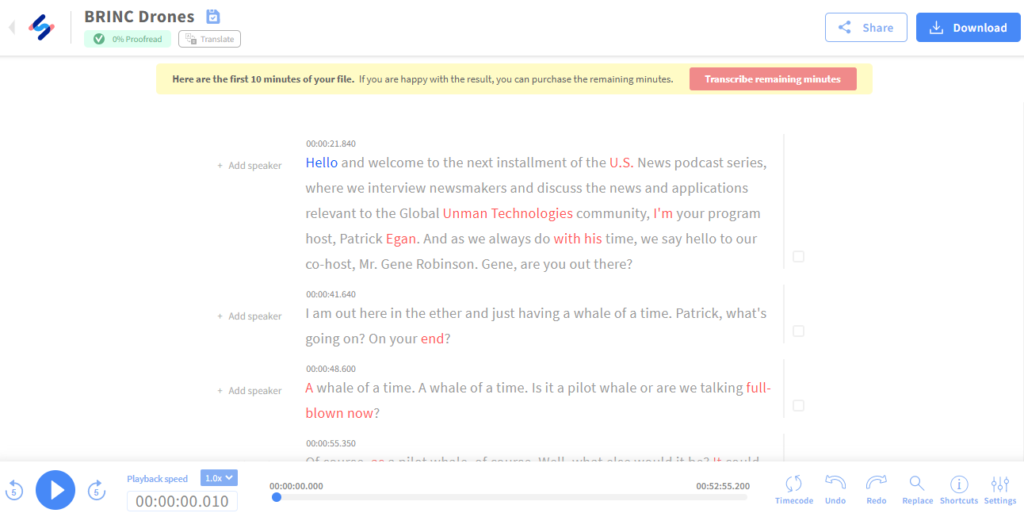1024x513 pixels.
Task: Open the Shortcuts info icon
Action: (x=959, y=490)
